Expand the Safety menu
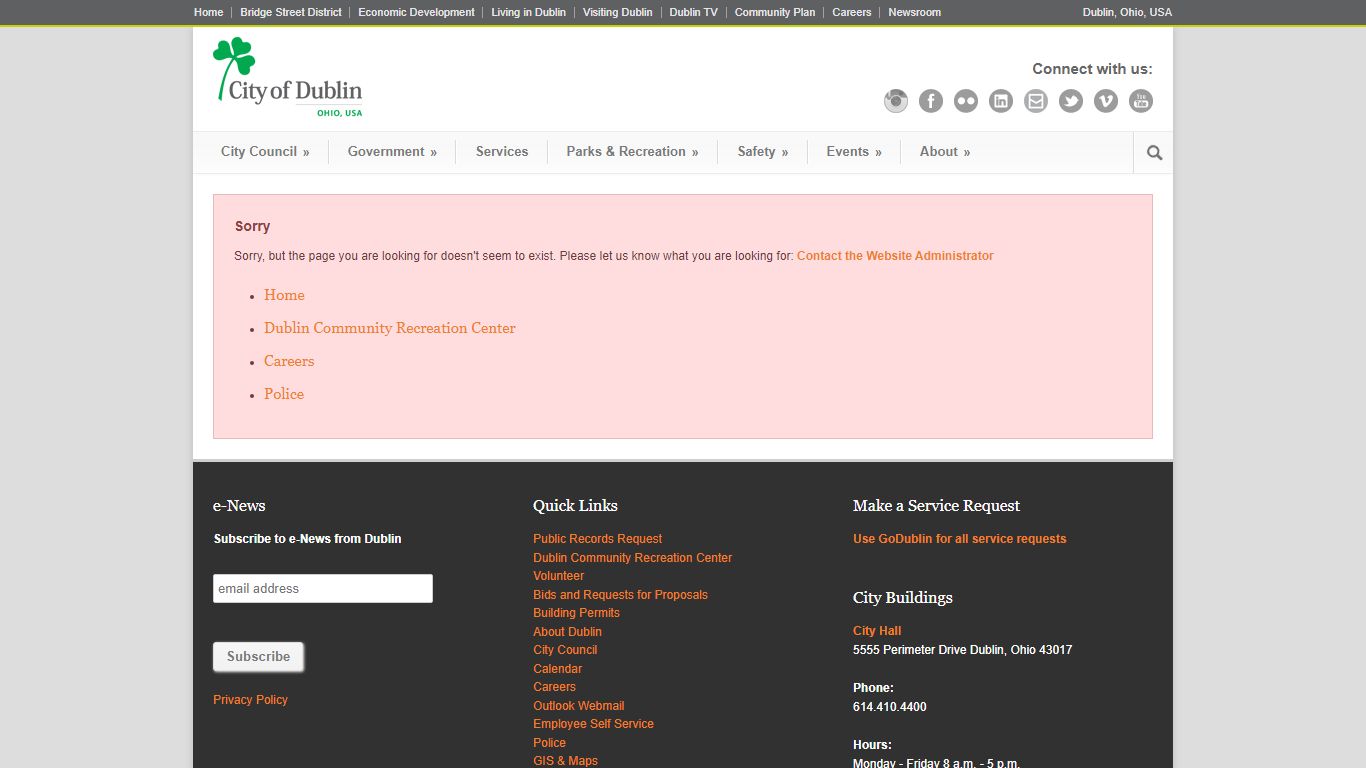This screenshot has width=1366, height=768. (763, 152)
